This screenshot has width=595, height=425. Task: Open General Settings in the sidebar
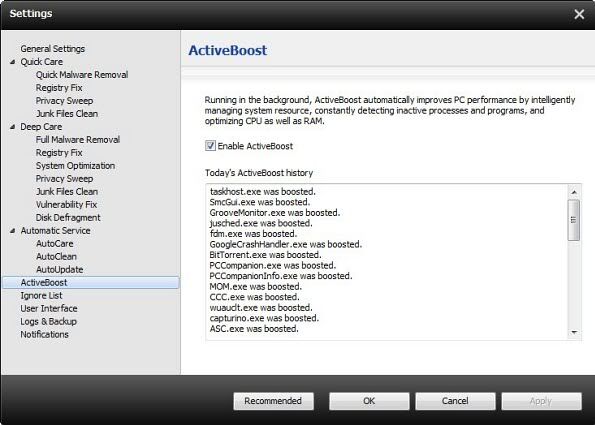tap(53, 49)
